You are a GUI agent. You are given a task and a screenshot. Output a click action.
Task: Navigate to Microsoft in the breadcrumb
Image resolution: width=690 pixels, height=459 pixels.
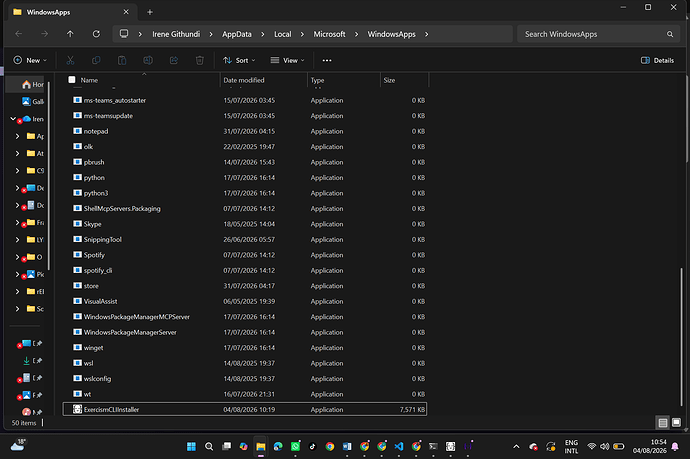329,34
